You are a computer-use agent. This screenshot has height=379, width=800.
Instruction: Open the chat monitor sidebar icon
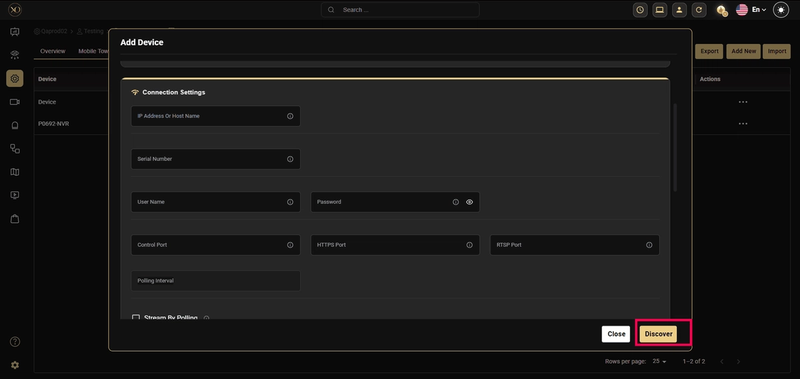click(x=15, y=32)
